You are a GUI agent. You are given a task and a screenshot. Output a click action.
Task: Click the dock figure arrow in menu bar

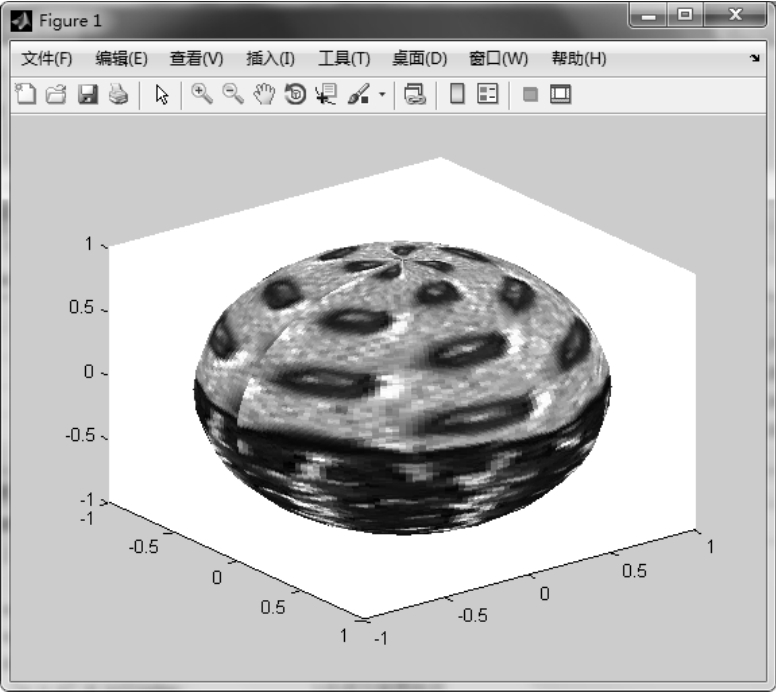pyautogui.click(x=754, y=59)
